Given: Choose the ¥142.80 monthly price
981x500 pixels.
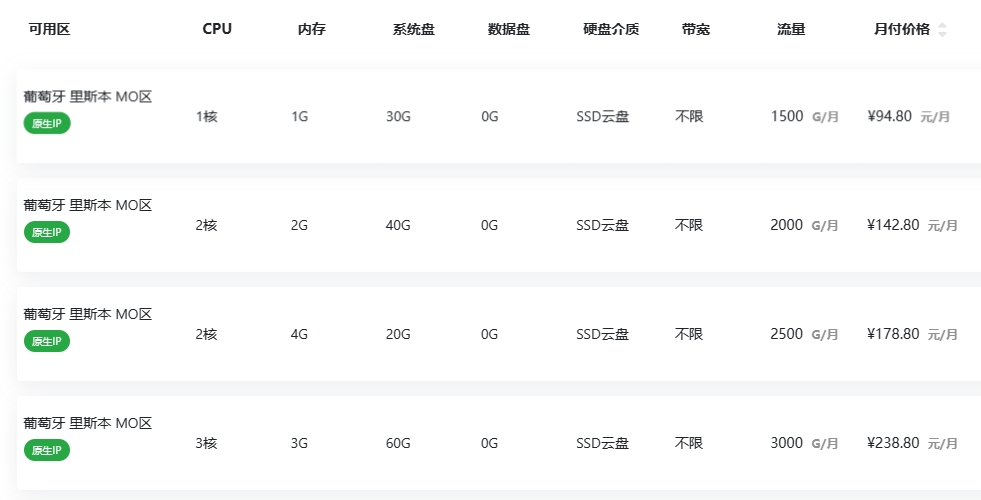Looking at the screenshot, I should click(x=893, y=225).
